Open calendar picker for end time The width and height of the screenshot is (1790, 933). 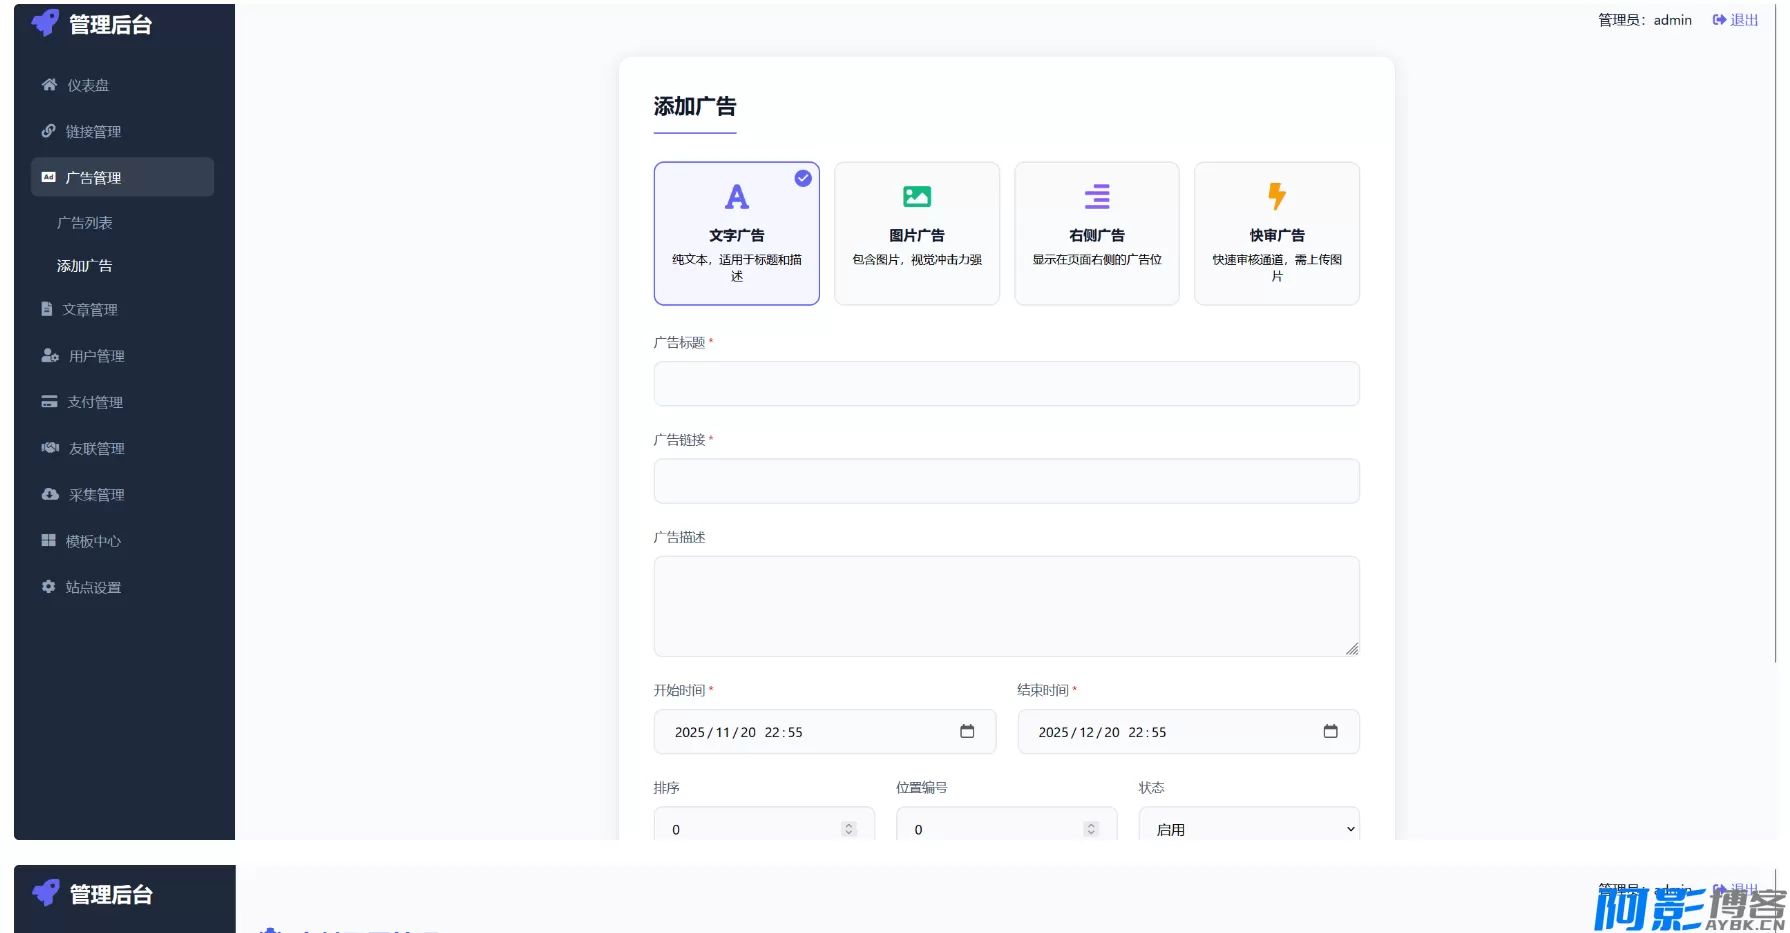[x=1330, y=731]
